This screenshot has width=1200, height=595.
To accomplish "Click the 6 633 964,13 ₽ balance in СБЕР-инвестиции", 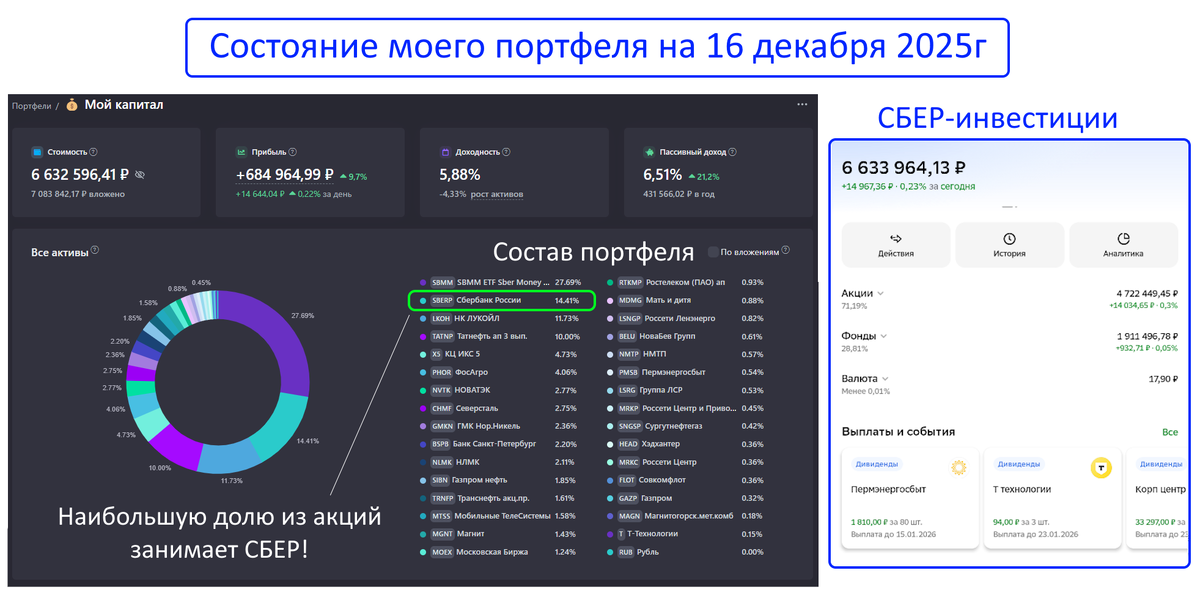I will coord(904,168).
